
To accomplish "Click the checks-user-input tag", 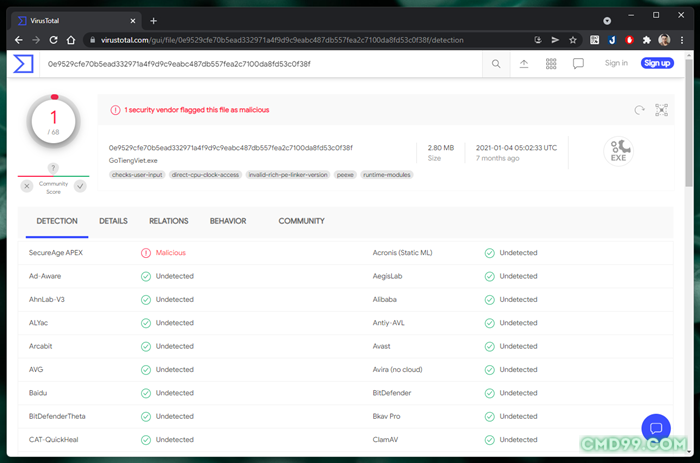I will pos(137,175).
